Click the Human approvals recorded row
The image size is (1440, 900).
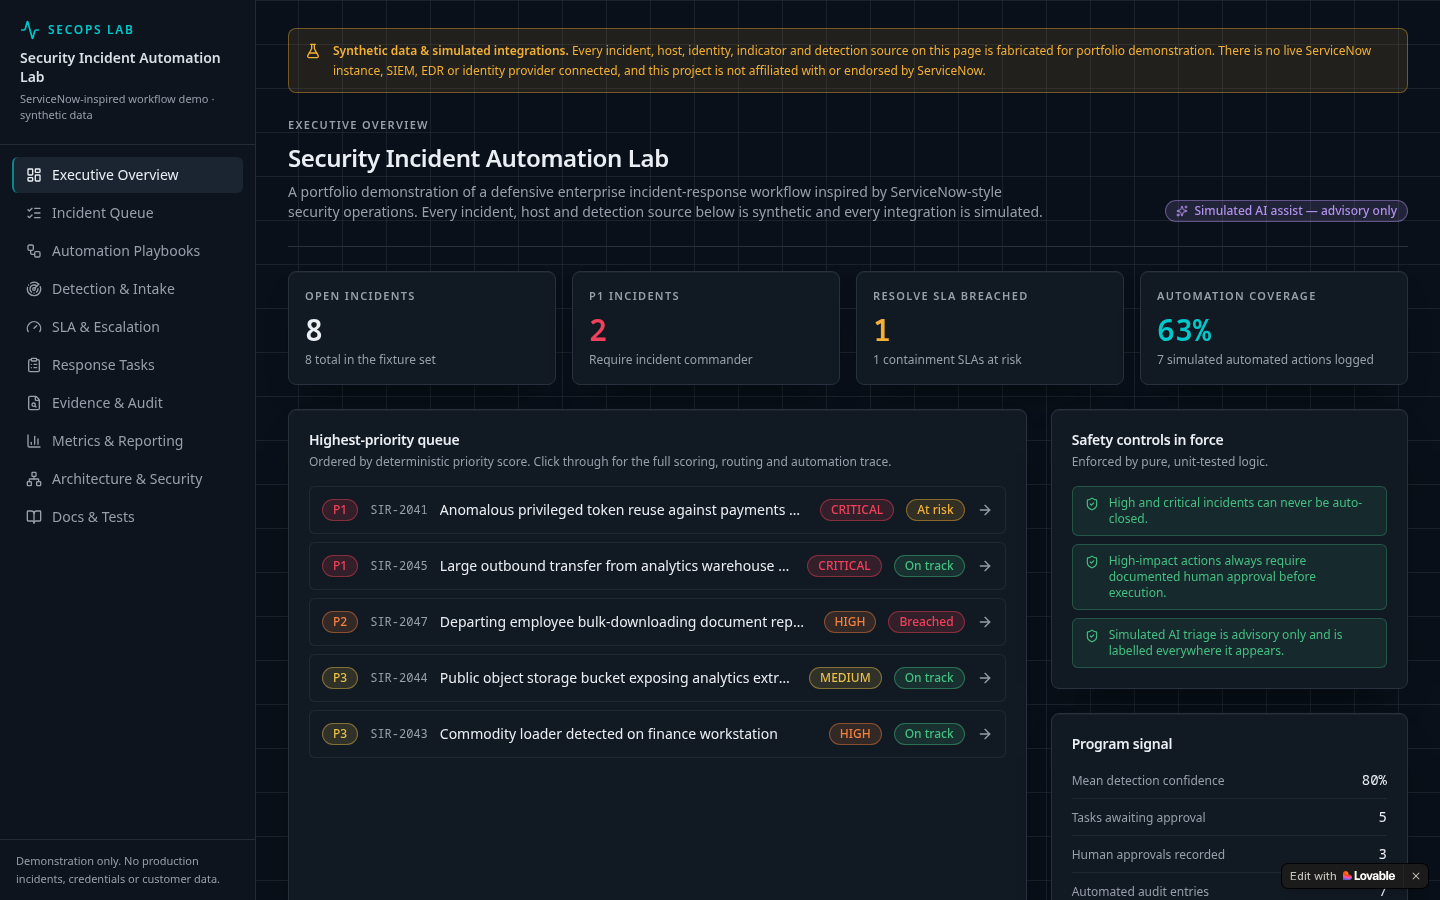1229,855
